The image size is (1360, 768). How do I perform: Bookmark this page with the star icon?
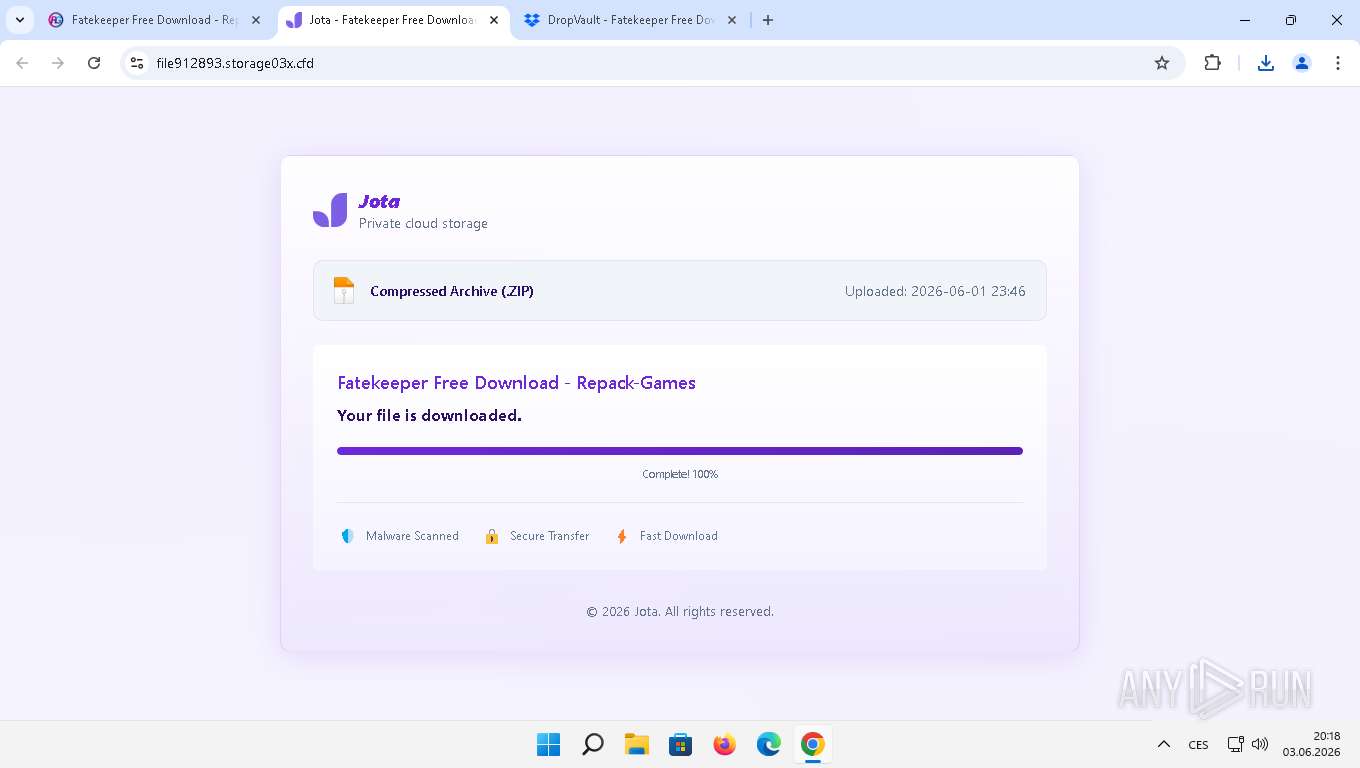click(1162, 63)
